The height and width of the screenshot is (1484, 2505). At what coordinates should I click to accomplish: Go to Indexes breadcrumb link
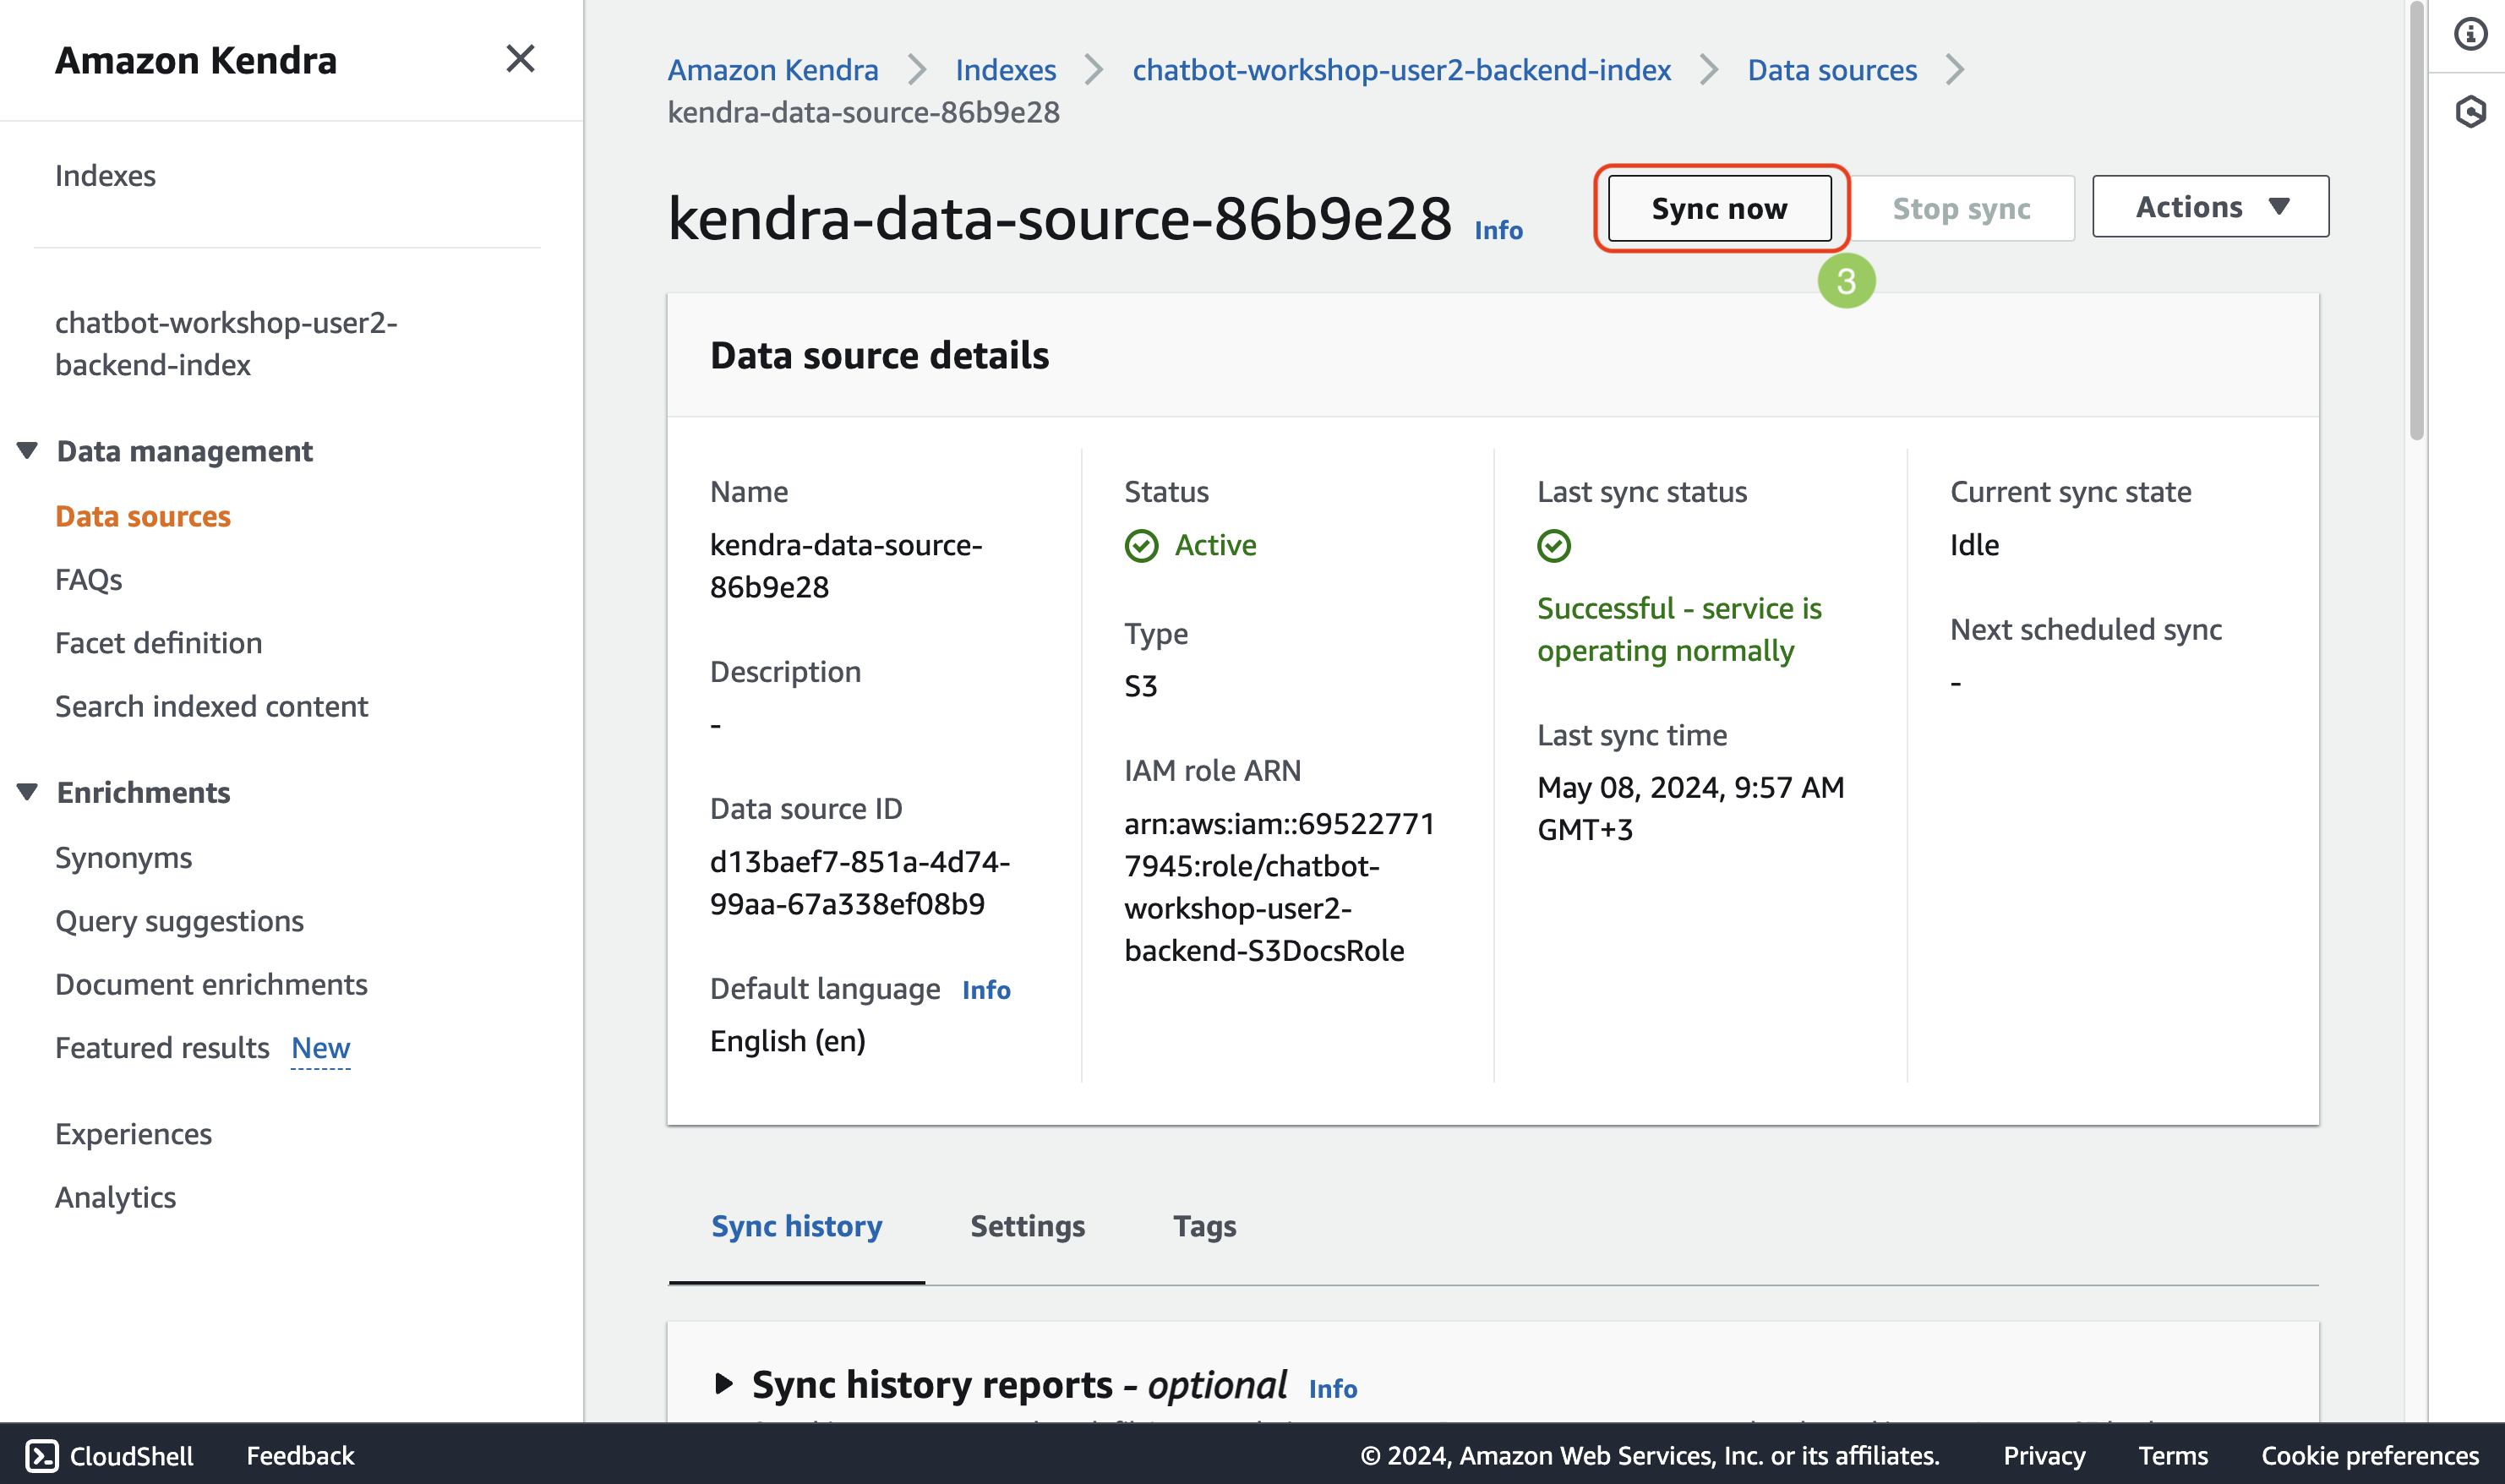point(1005,70)
